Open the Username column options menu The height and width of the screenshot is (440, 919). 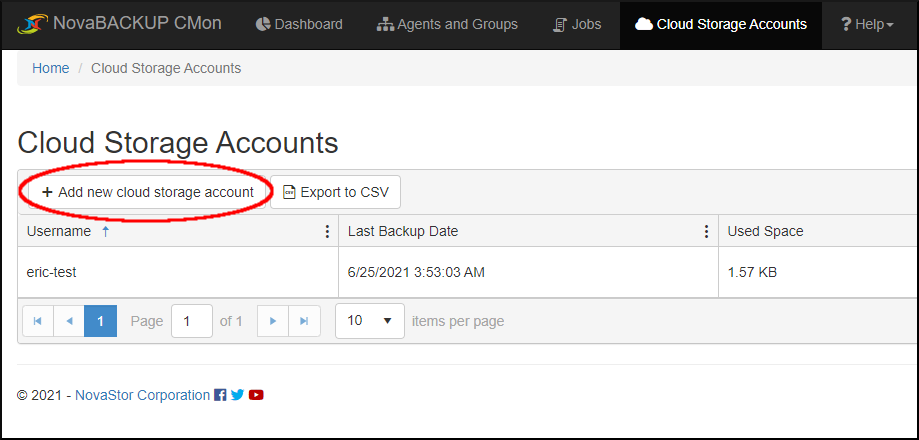327,232
